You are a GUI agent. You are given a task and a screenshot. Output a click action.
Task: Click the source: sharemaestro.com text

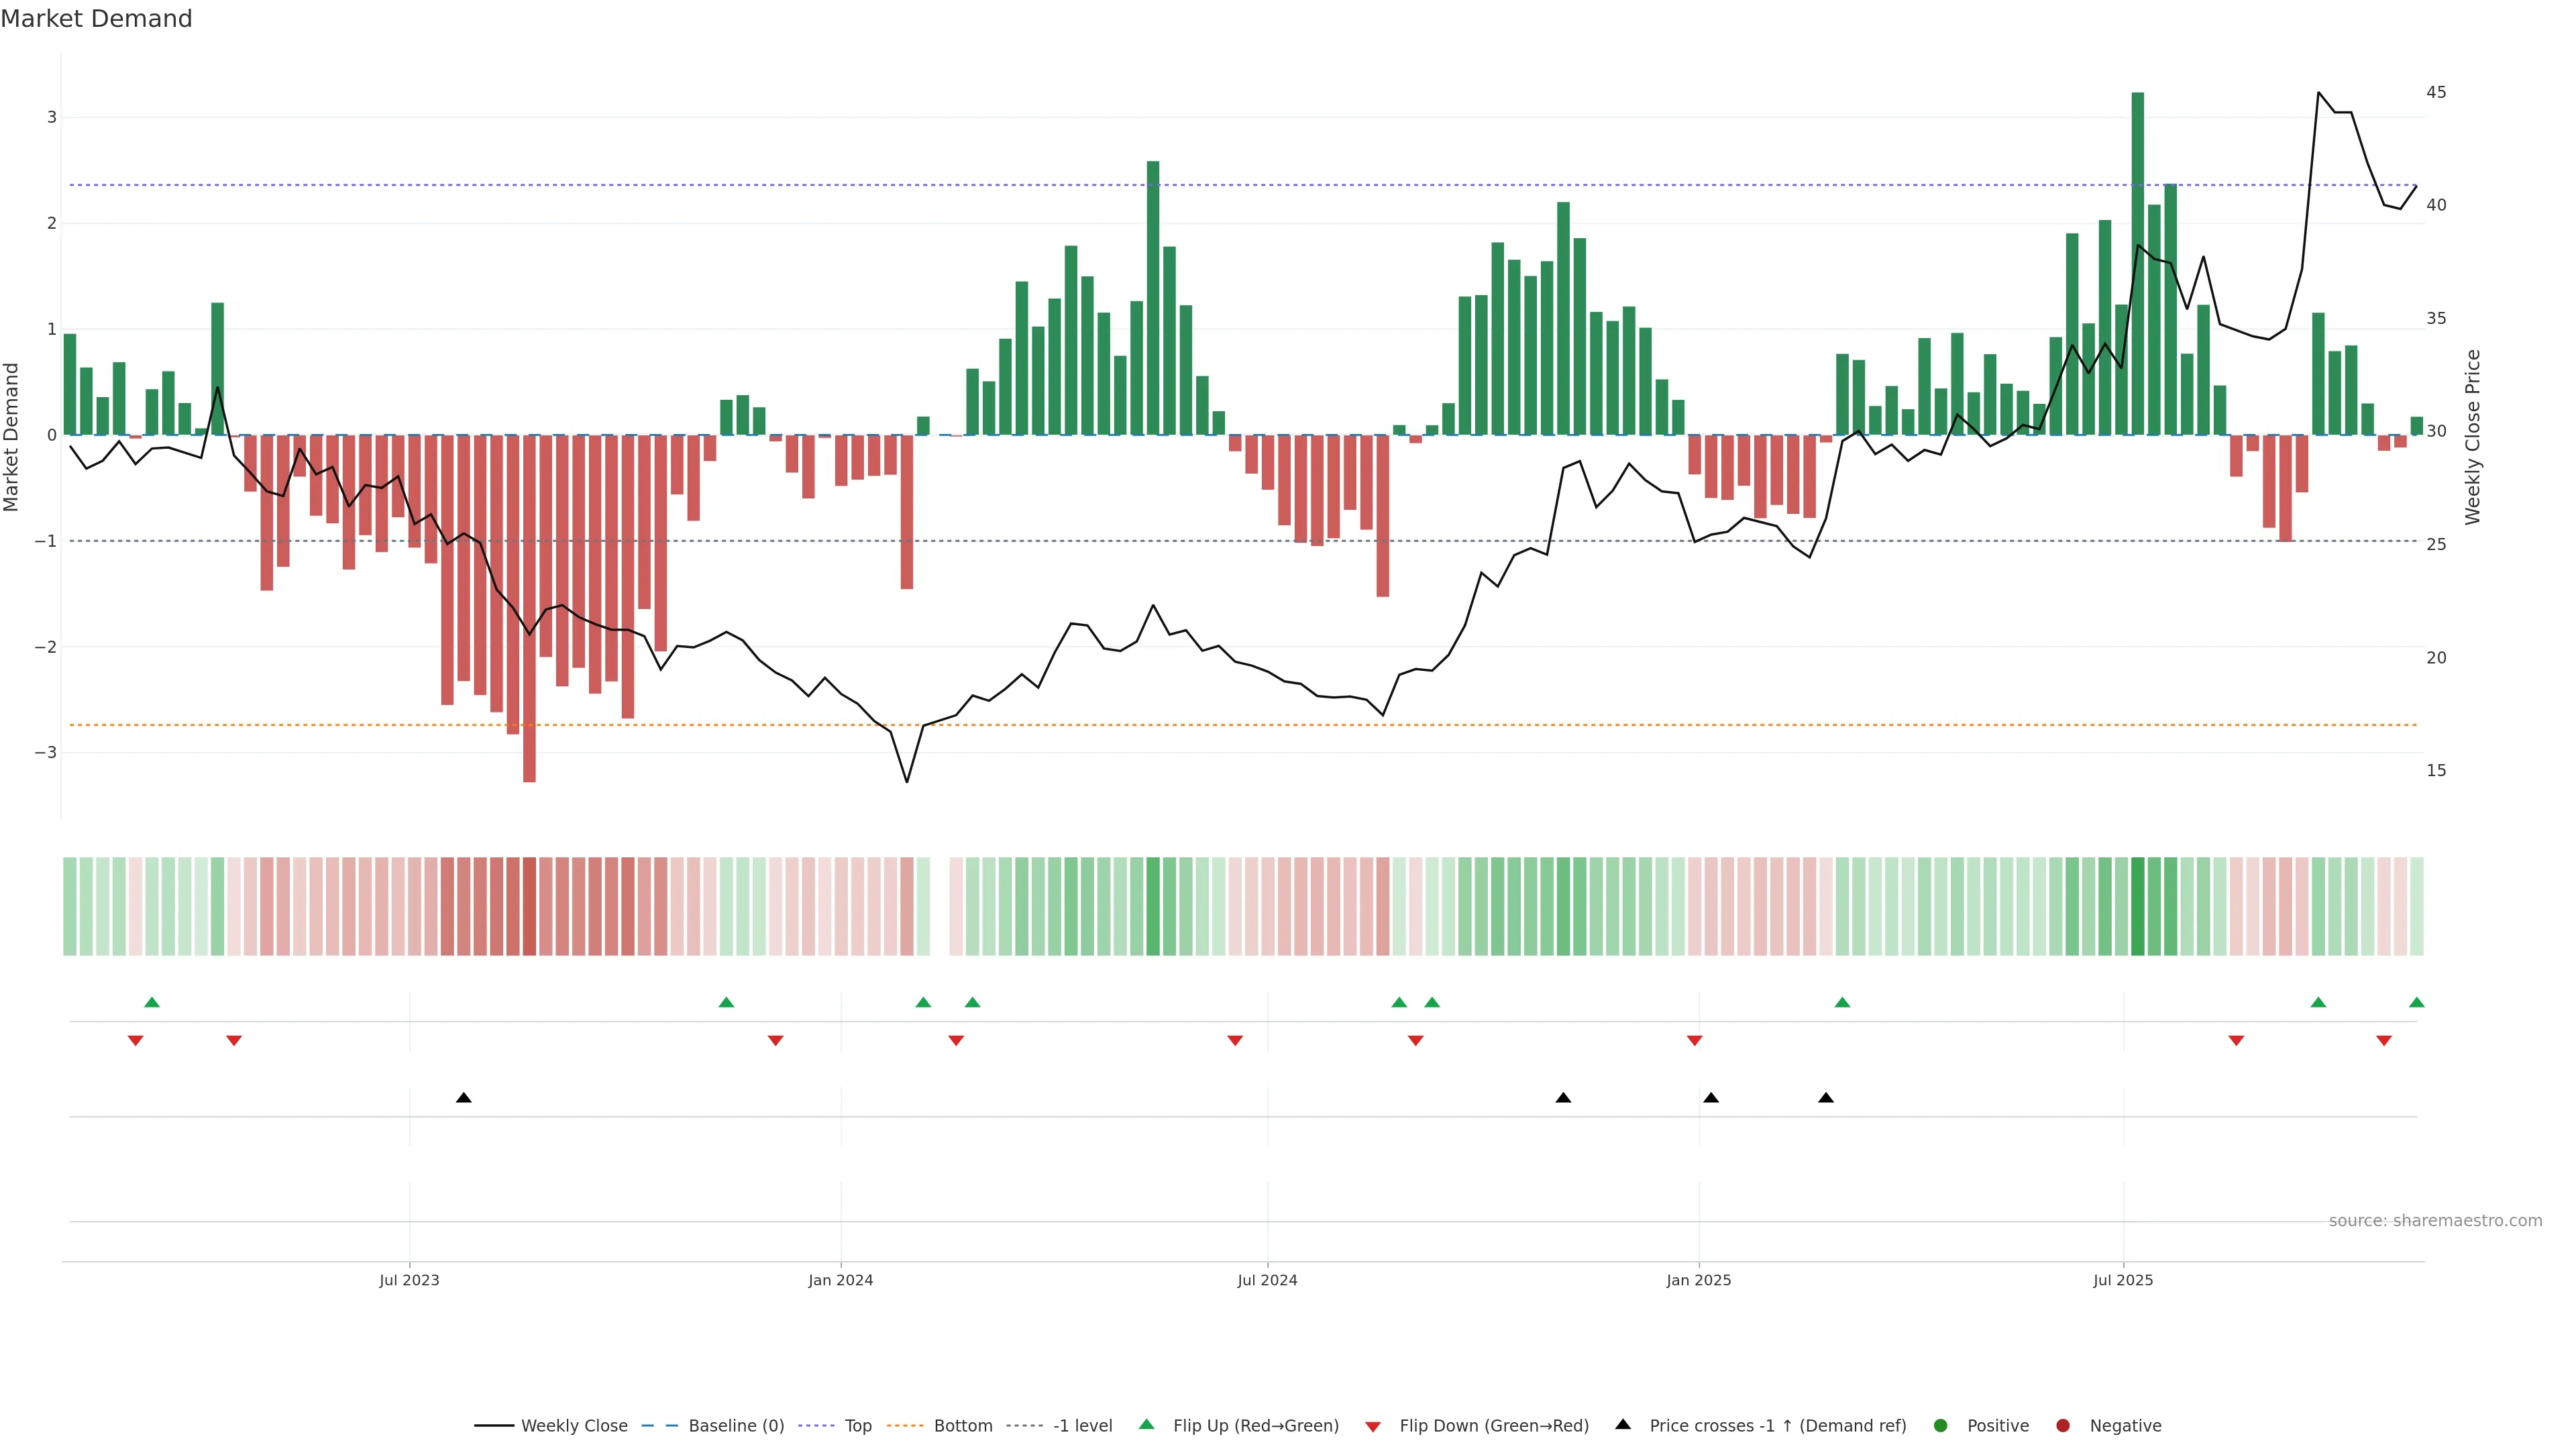coord(2435,1221)
